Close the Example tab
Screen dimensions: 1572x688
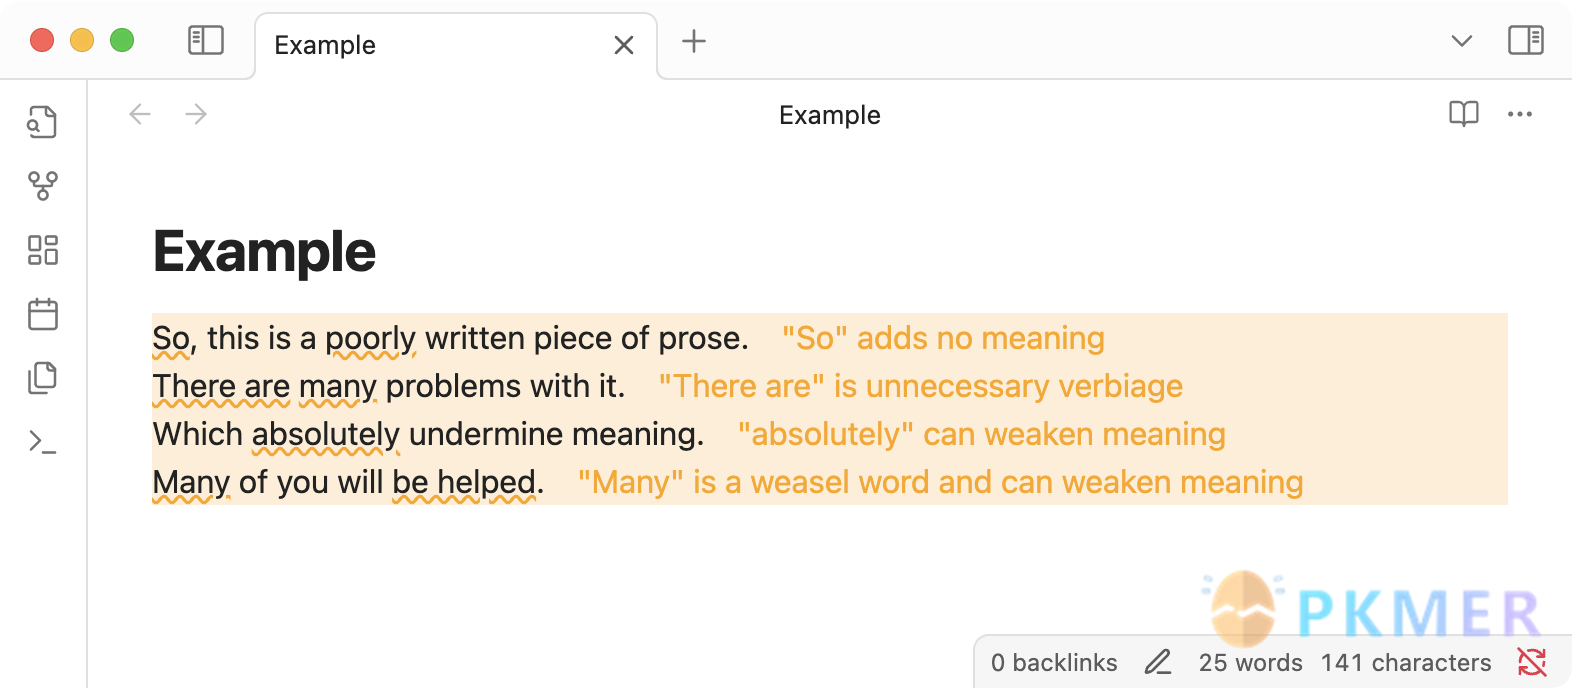(624, 46)
